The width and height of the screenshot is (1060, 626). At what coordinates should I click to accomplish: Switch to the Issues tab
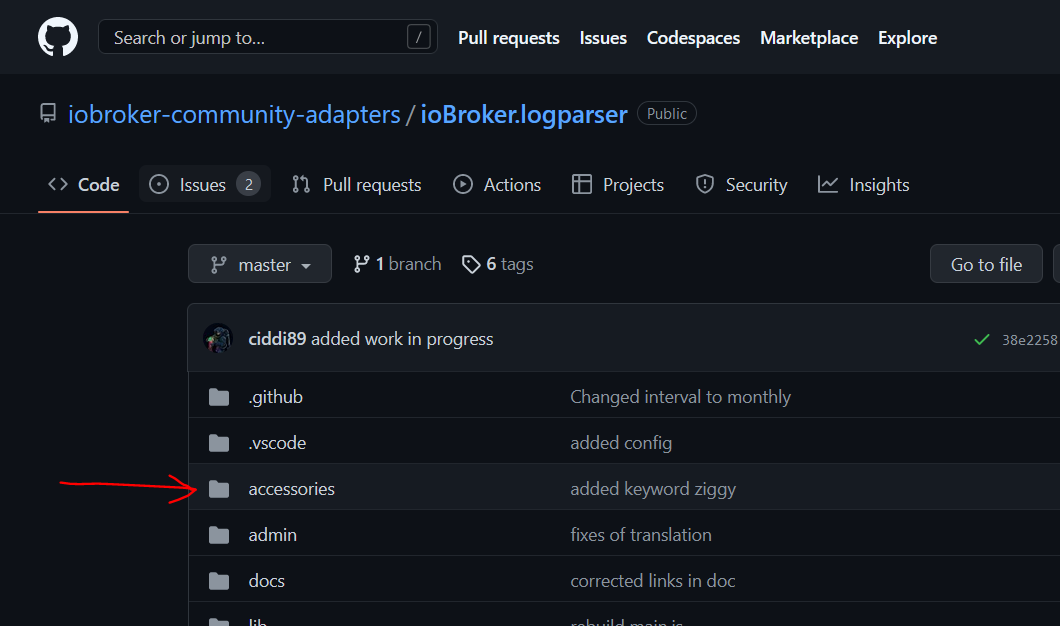(205, 185)
